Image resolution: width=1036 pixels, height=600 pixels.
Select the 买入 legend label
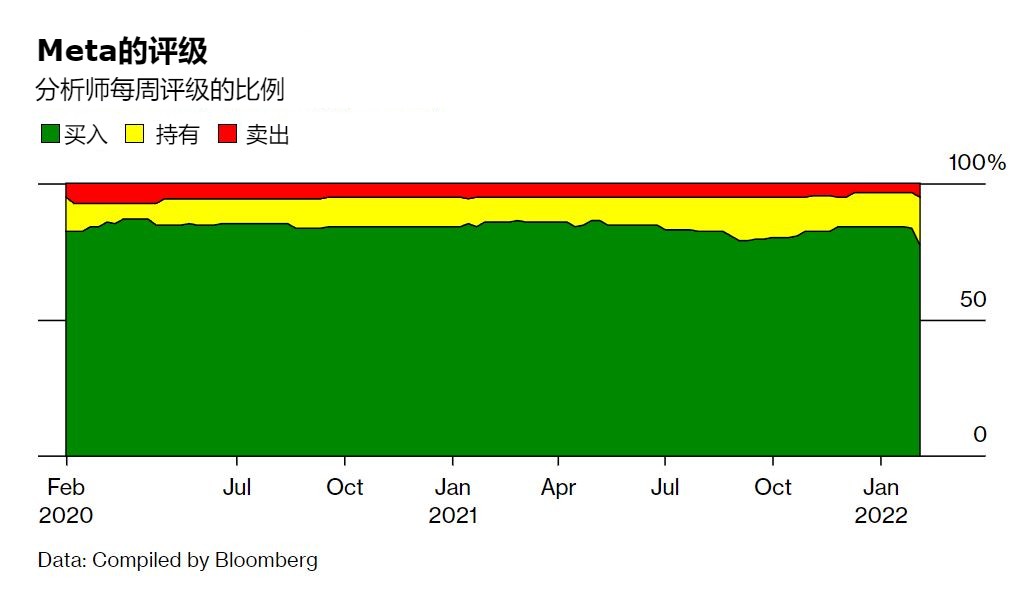click(x=86, y=135)
